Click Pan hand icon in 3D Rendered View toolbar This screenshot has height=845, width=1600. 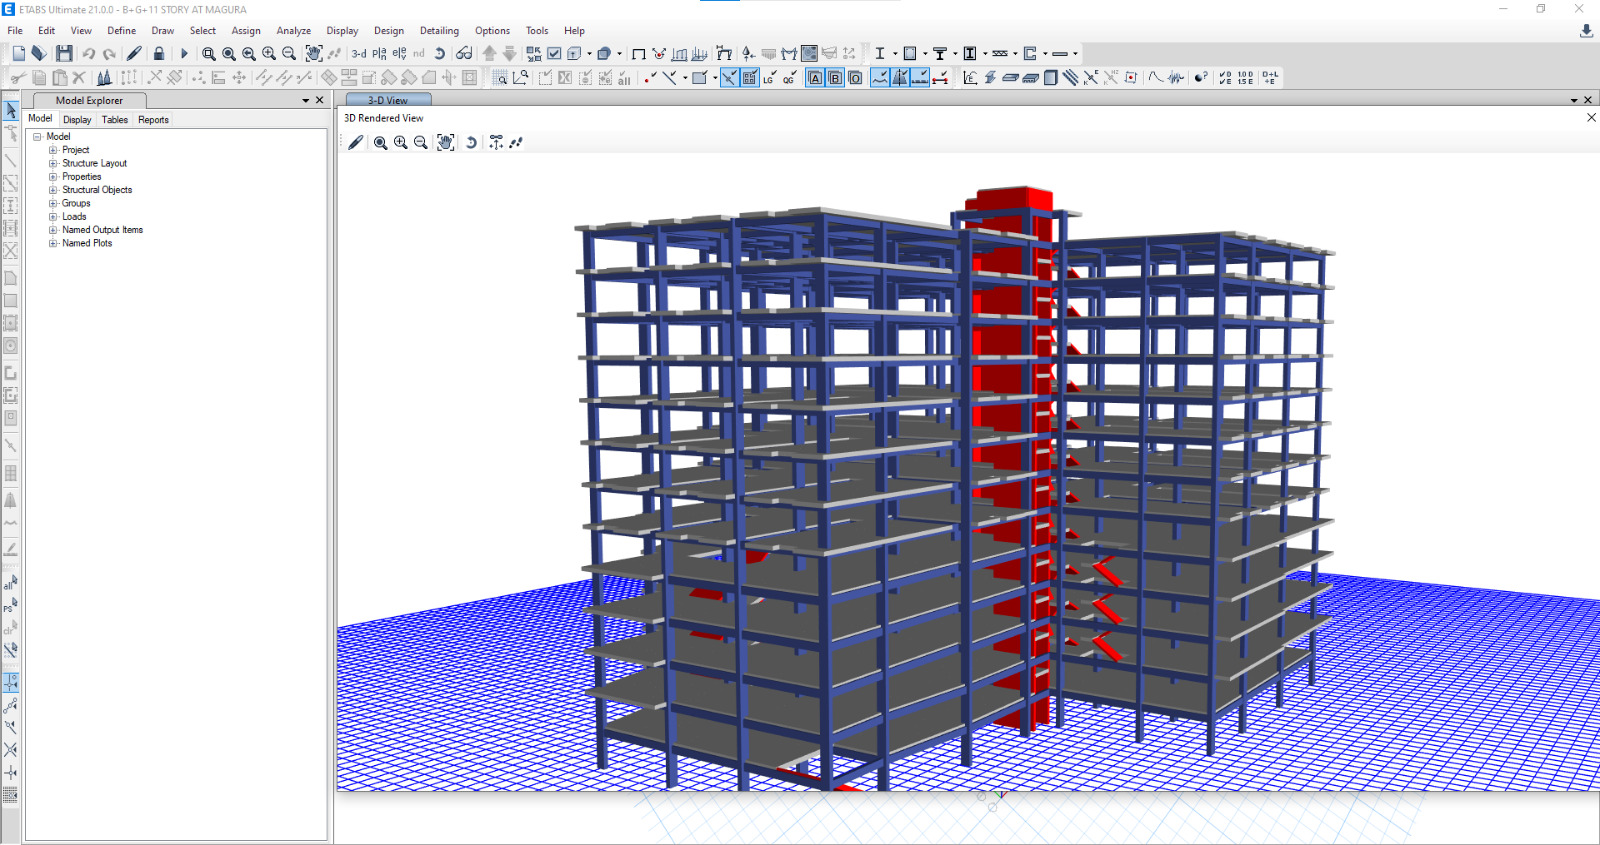446,143
